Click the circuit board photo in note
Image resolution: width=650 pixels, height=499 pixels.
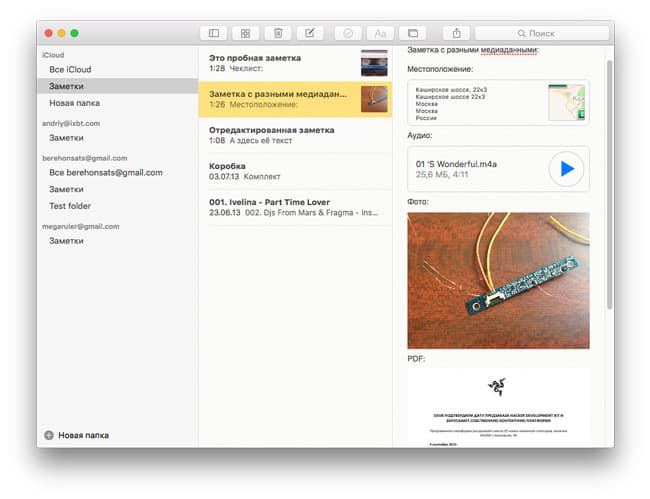coord(498,281)
